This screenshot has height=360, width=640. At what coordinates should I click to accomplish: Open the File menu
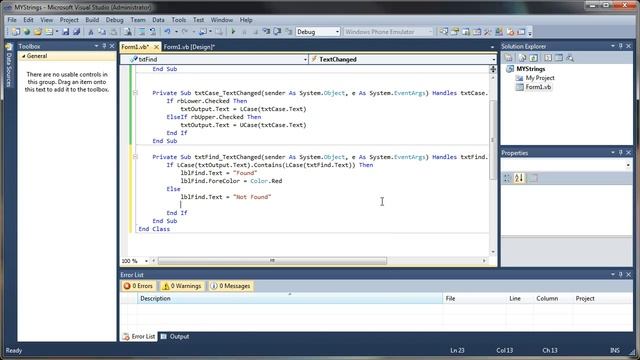12,20
